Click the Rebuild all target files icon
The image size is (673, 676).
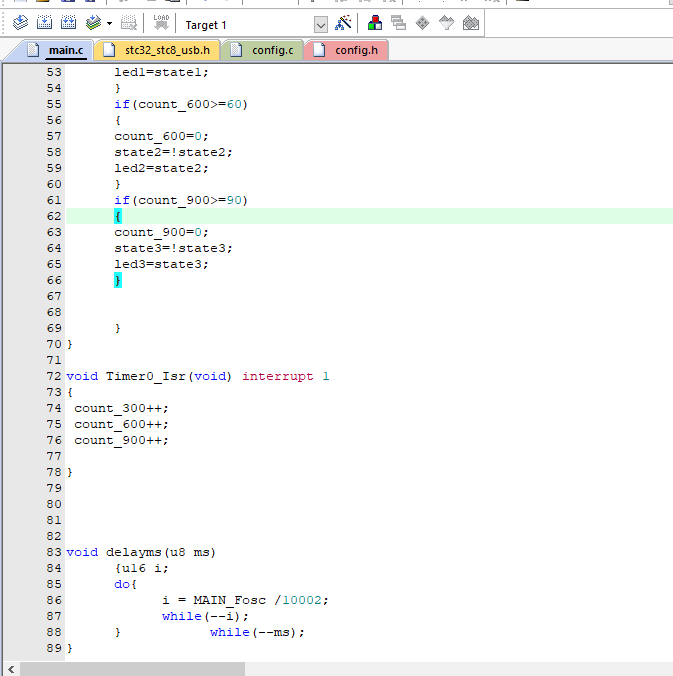coord(69,23)
